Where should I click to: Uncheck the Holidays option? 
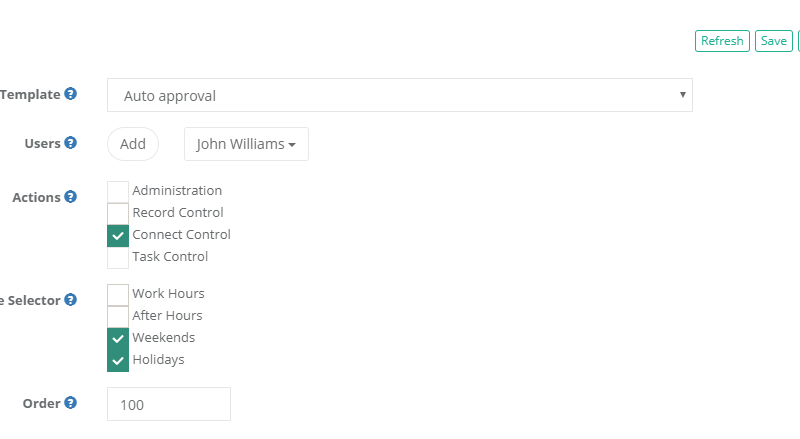tap(118, 360)
